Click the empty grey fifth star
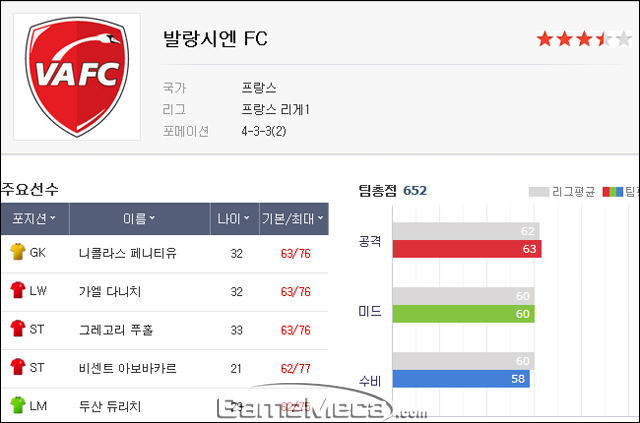Viewport: 640px width, 423px height. point(623,39)
